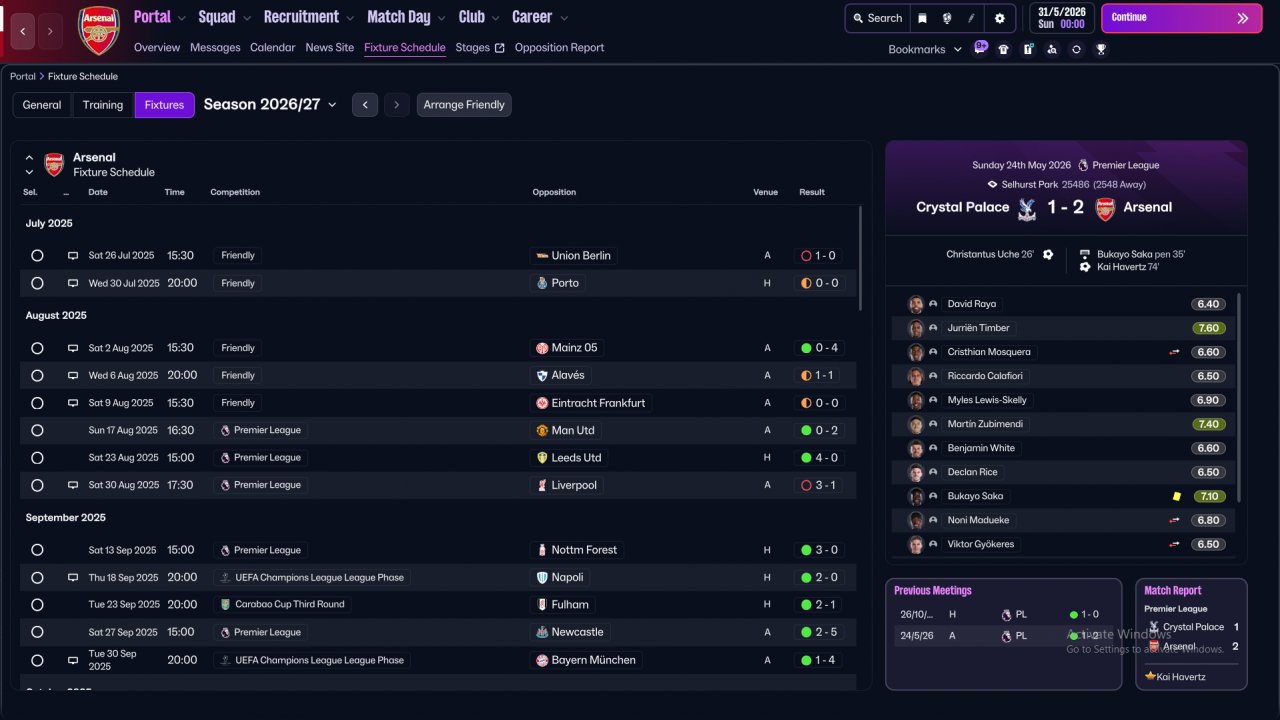Click the circular arrows icon in the bookmarks bar
1280x720 pixels.
1076,49
